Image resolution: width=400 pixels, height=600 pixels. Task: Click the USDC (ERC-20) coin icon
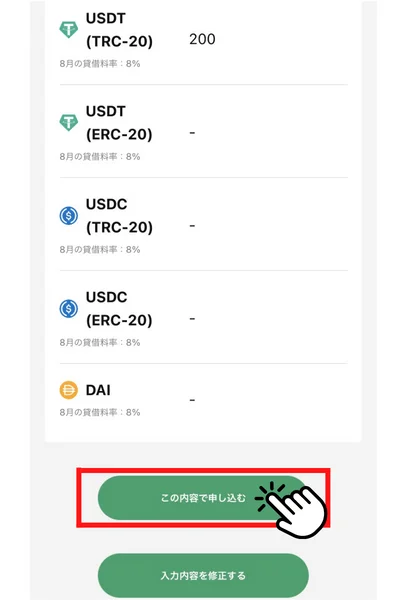(x=69, y=308)
